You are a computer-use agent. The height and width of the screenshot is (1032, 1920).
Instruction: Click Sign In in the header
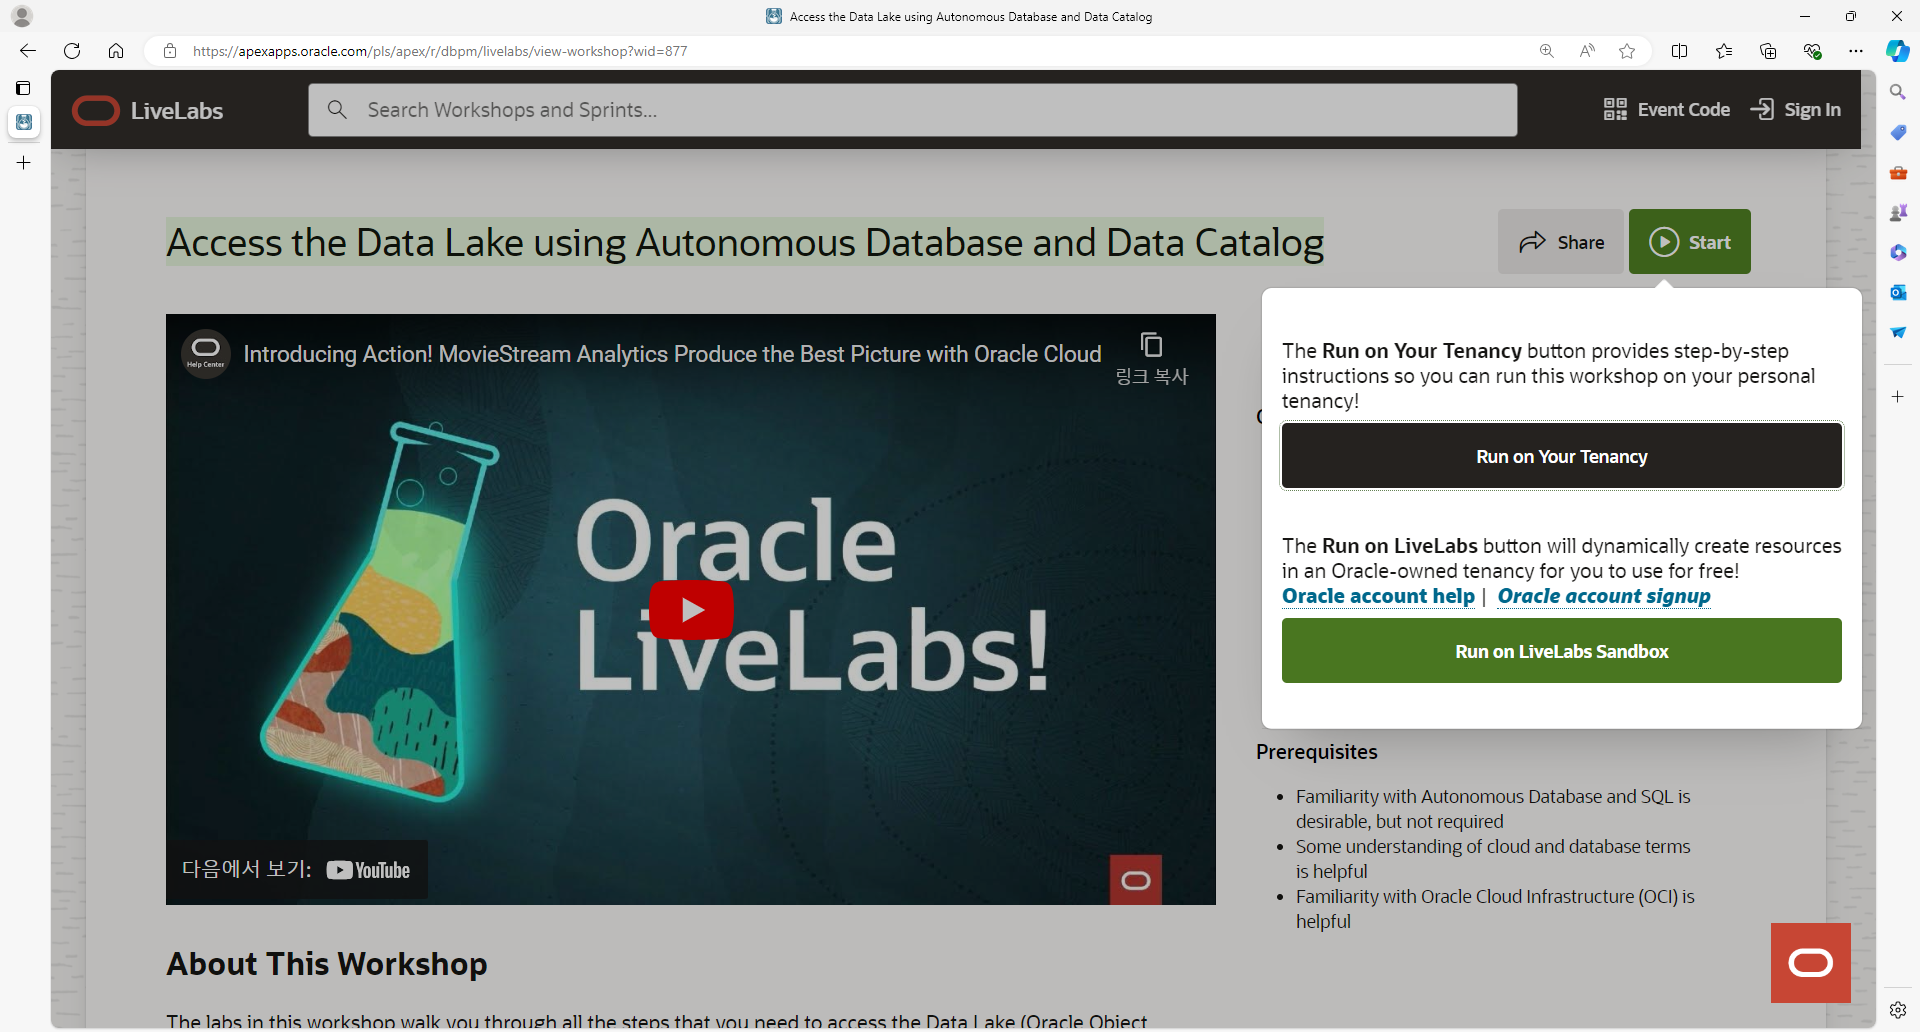coord(1796,110)
